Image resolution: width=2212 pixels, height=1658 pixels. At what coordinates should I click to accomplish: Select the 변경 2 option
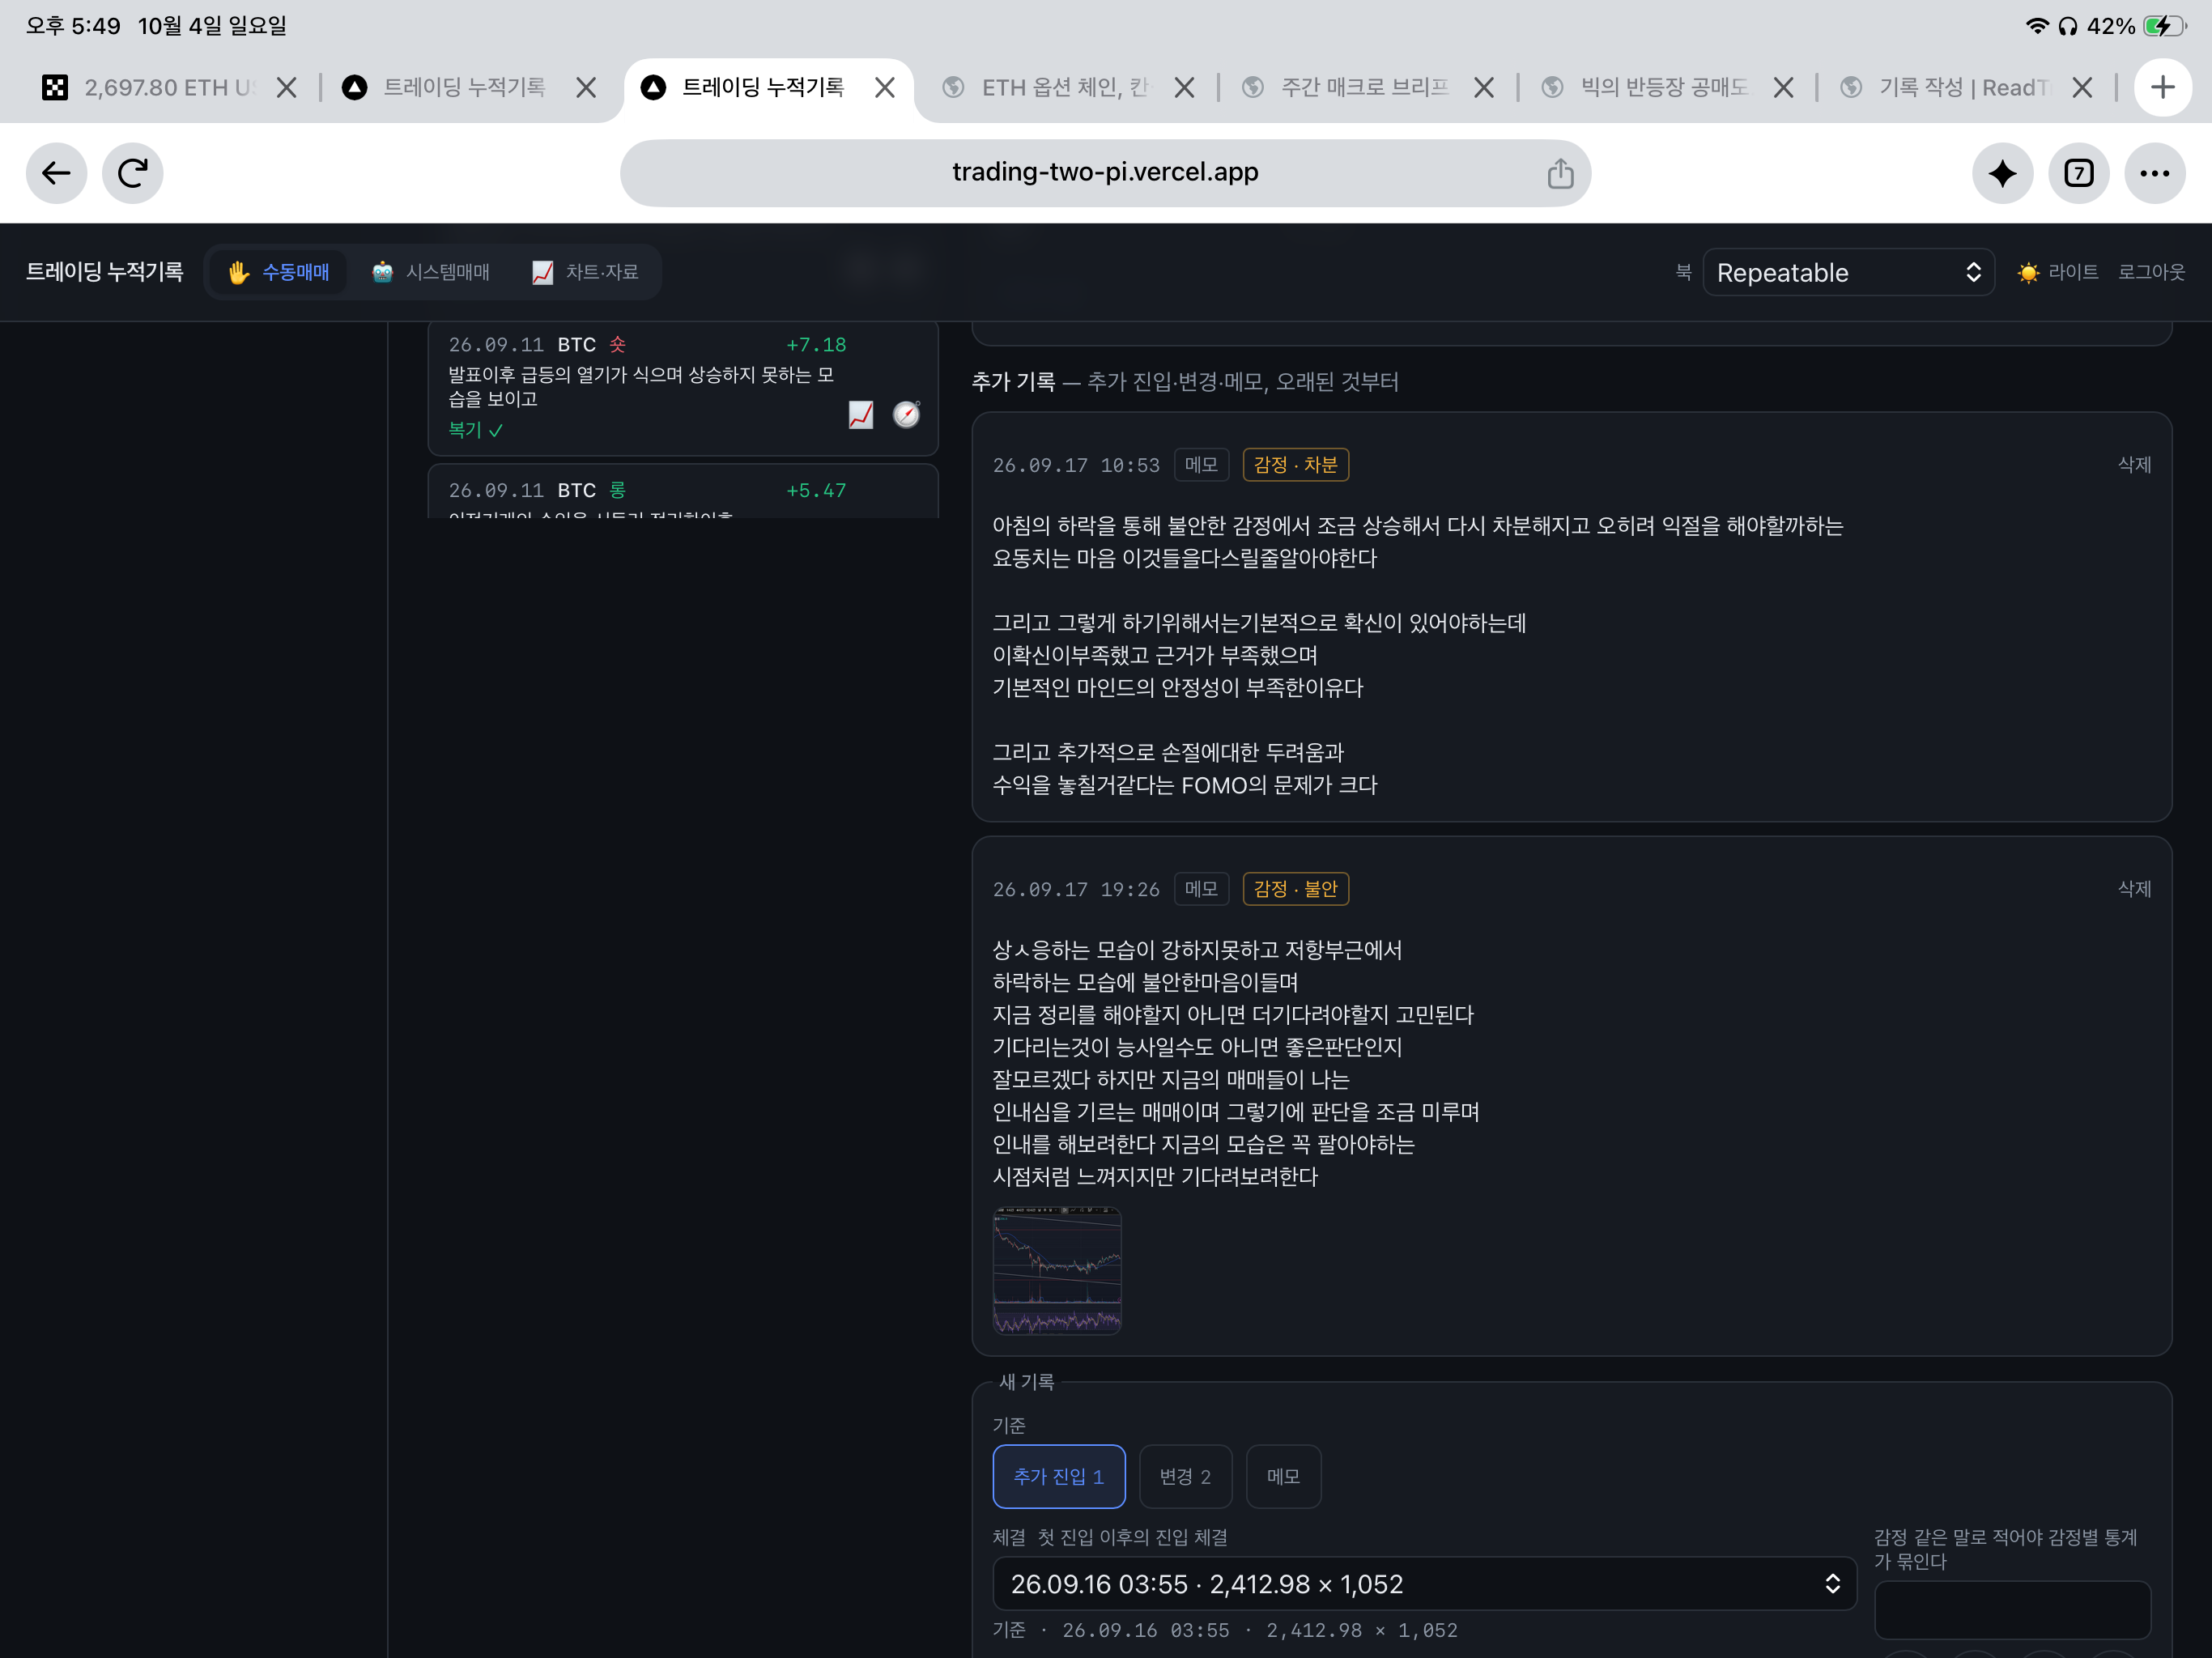(1185, 1476)
